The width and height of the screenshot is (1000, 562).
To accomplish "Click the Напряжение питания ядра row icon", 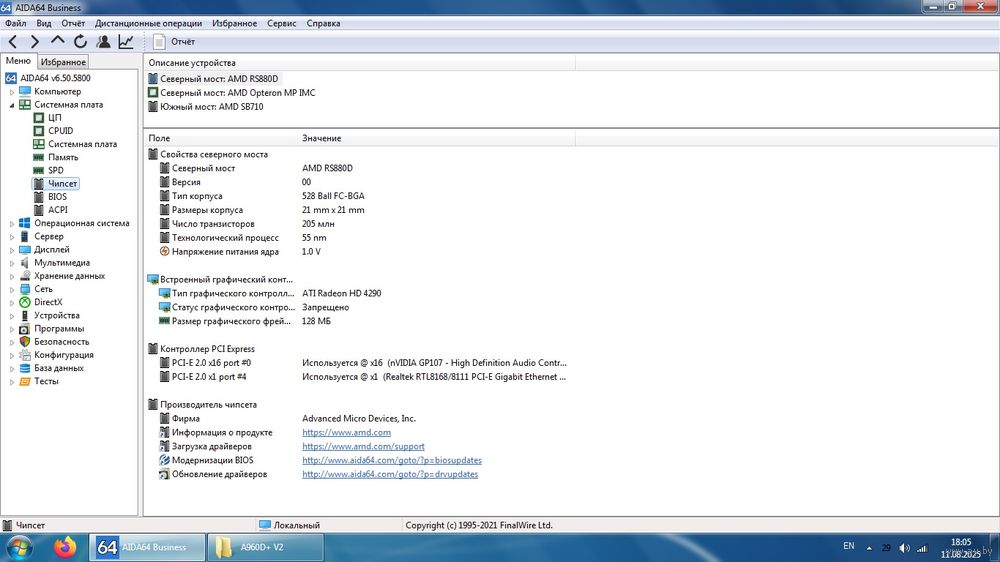I will coord(165,252).
